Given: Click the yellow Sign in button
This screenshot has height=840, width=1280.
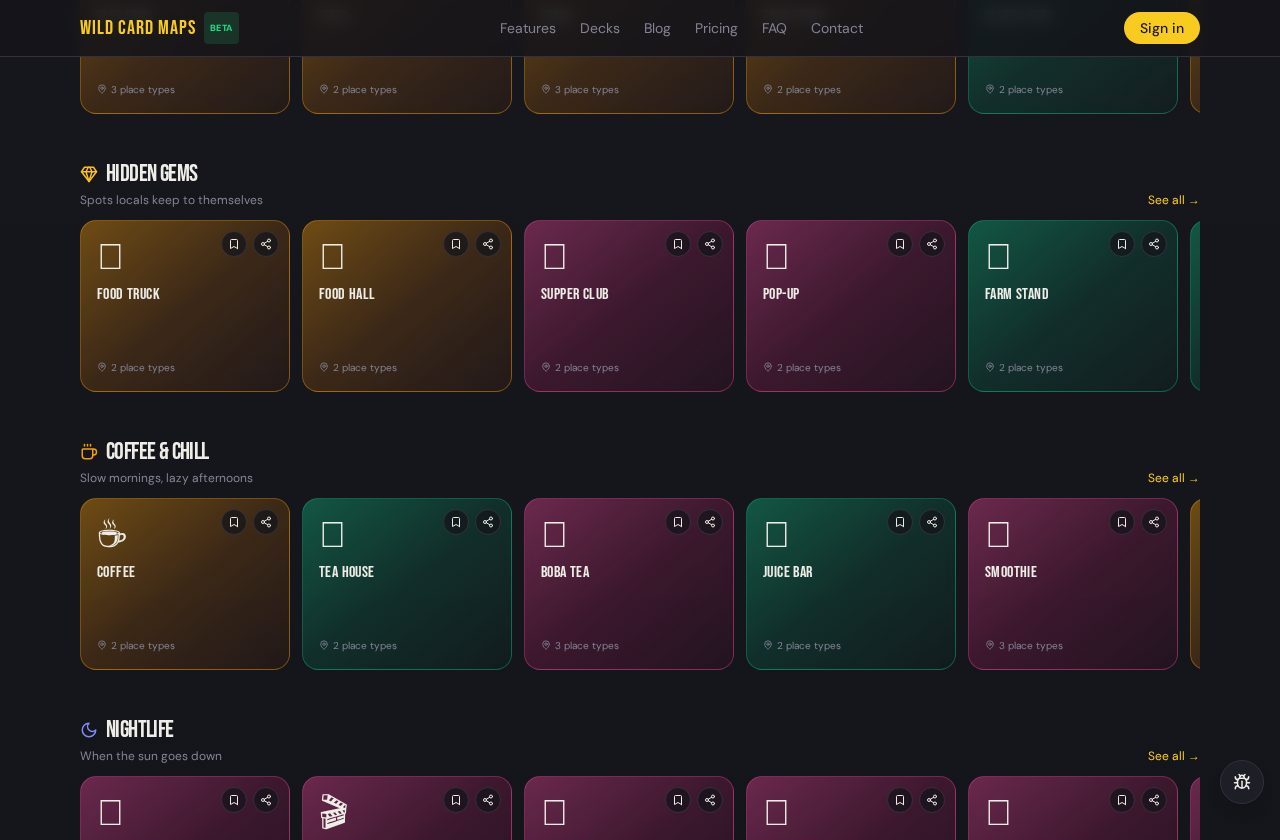Looking at the screenshot, I should click(1162, 28).
